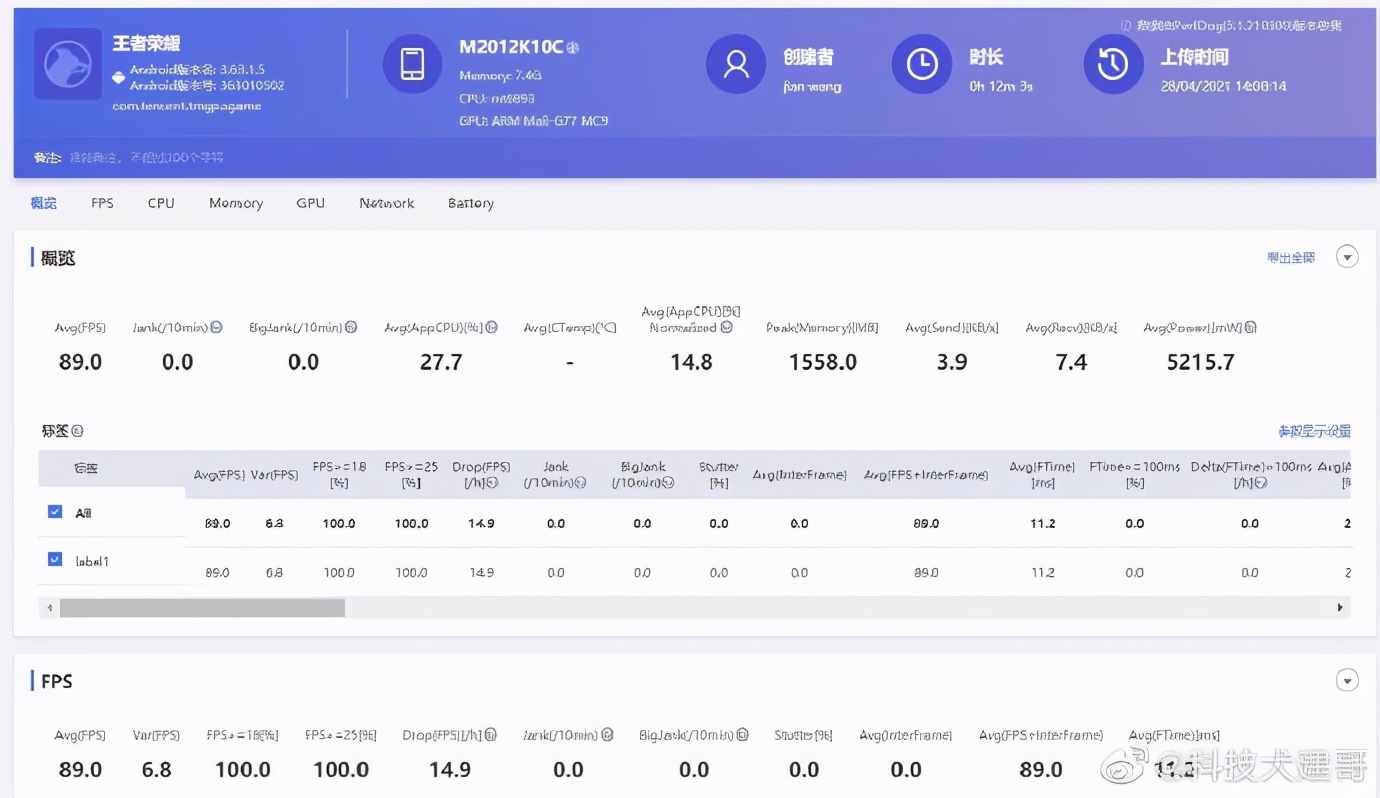The height and width of the screenshot is (798, 1380).
Task: Click the duration clock icon
Action: coord(921,64)
